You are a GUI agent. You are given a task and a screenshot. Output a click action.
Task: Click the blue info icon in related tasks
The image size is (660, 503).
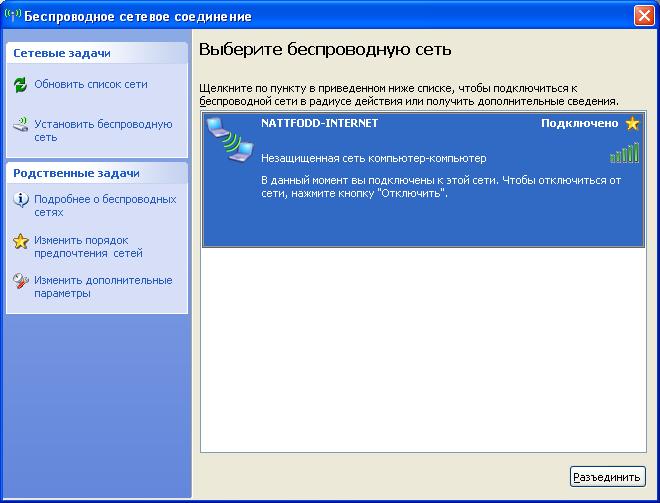point(21,200)
